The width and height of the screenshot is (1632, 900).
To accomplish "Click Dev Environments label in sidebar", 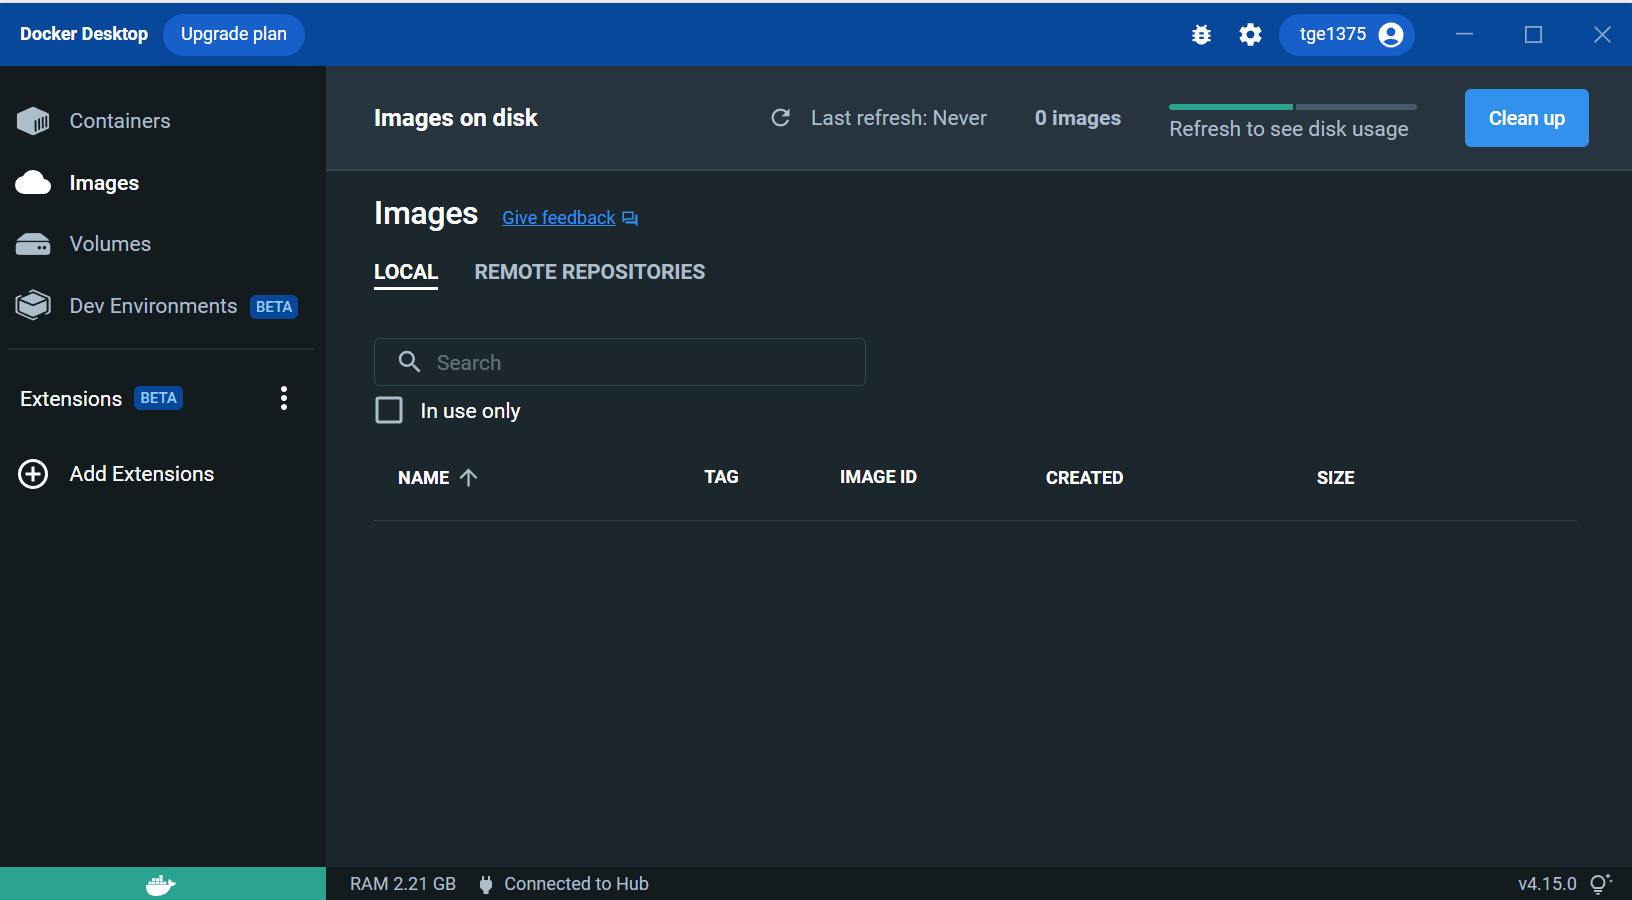I will point(153,306).
